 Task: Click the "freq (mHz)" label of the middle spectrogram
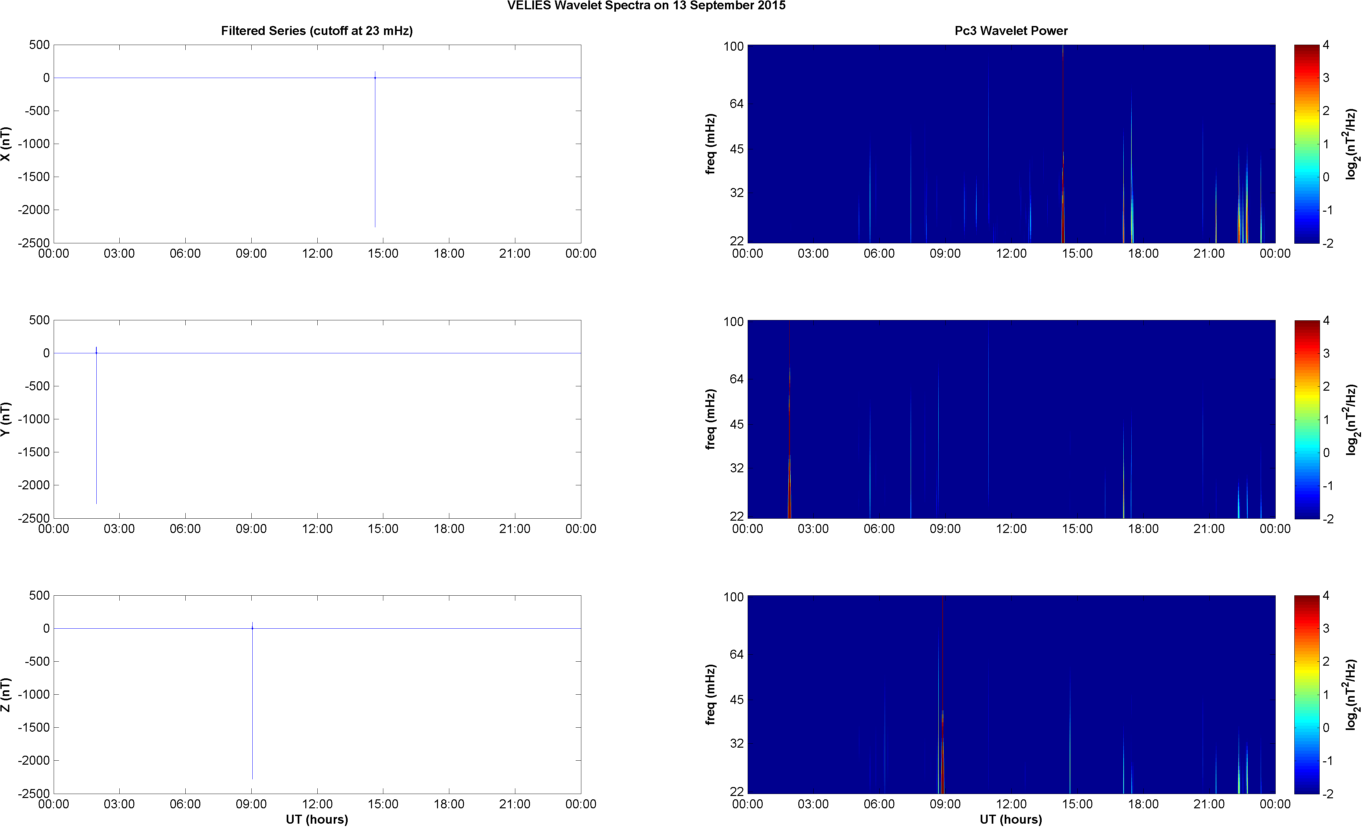[711, 419]
